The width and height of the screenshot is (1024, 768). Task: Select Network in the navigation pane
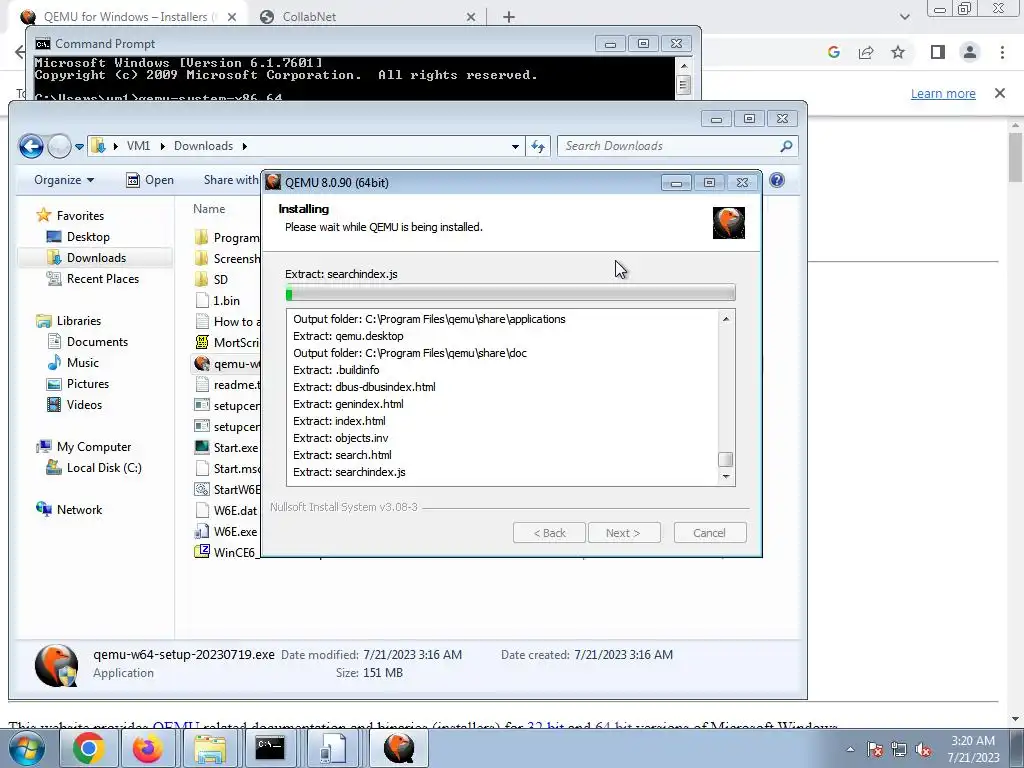tap(69, 509)
